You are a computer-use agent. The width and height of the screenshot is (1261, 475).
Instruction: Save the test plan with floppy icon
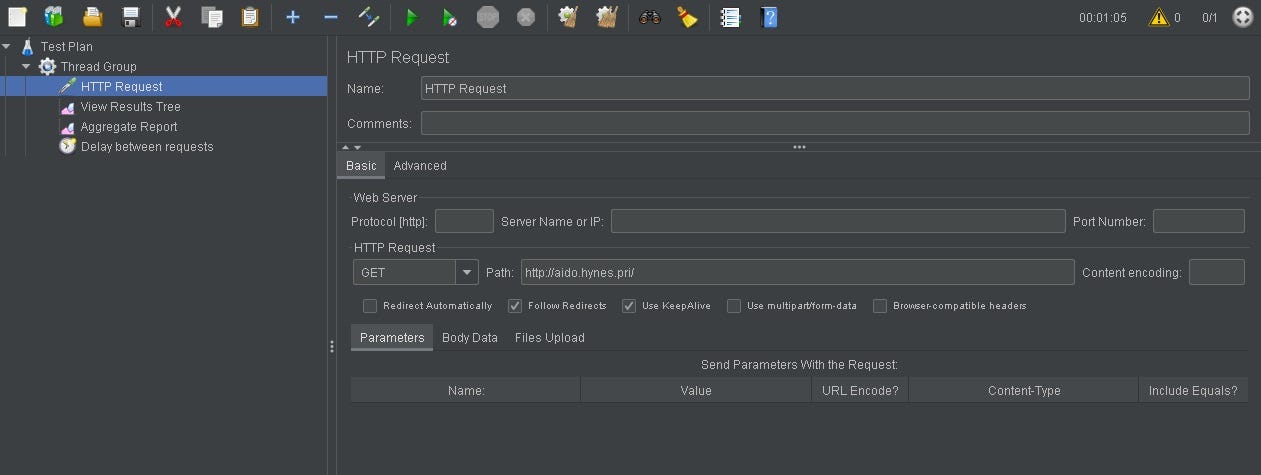pyautogui.click(x=131, y=17)
